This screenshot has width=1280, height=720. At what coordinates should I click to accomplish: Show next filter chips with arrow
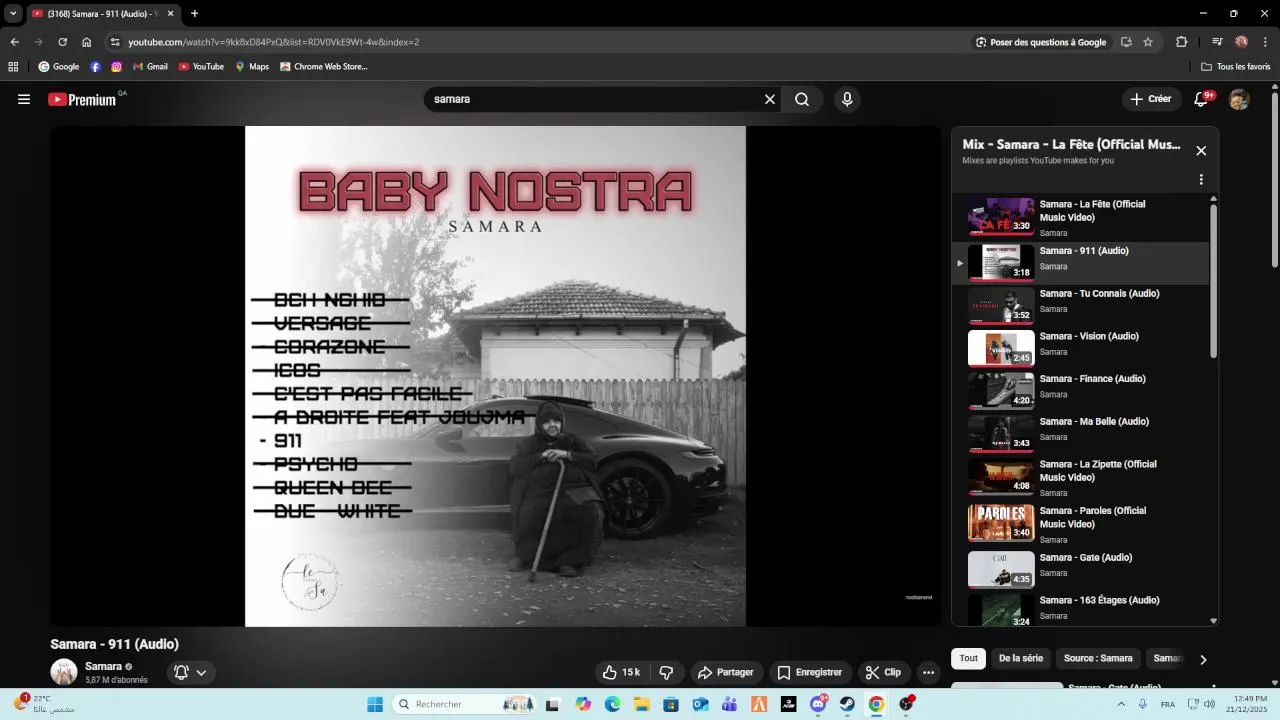tap(1203, 659)
